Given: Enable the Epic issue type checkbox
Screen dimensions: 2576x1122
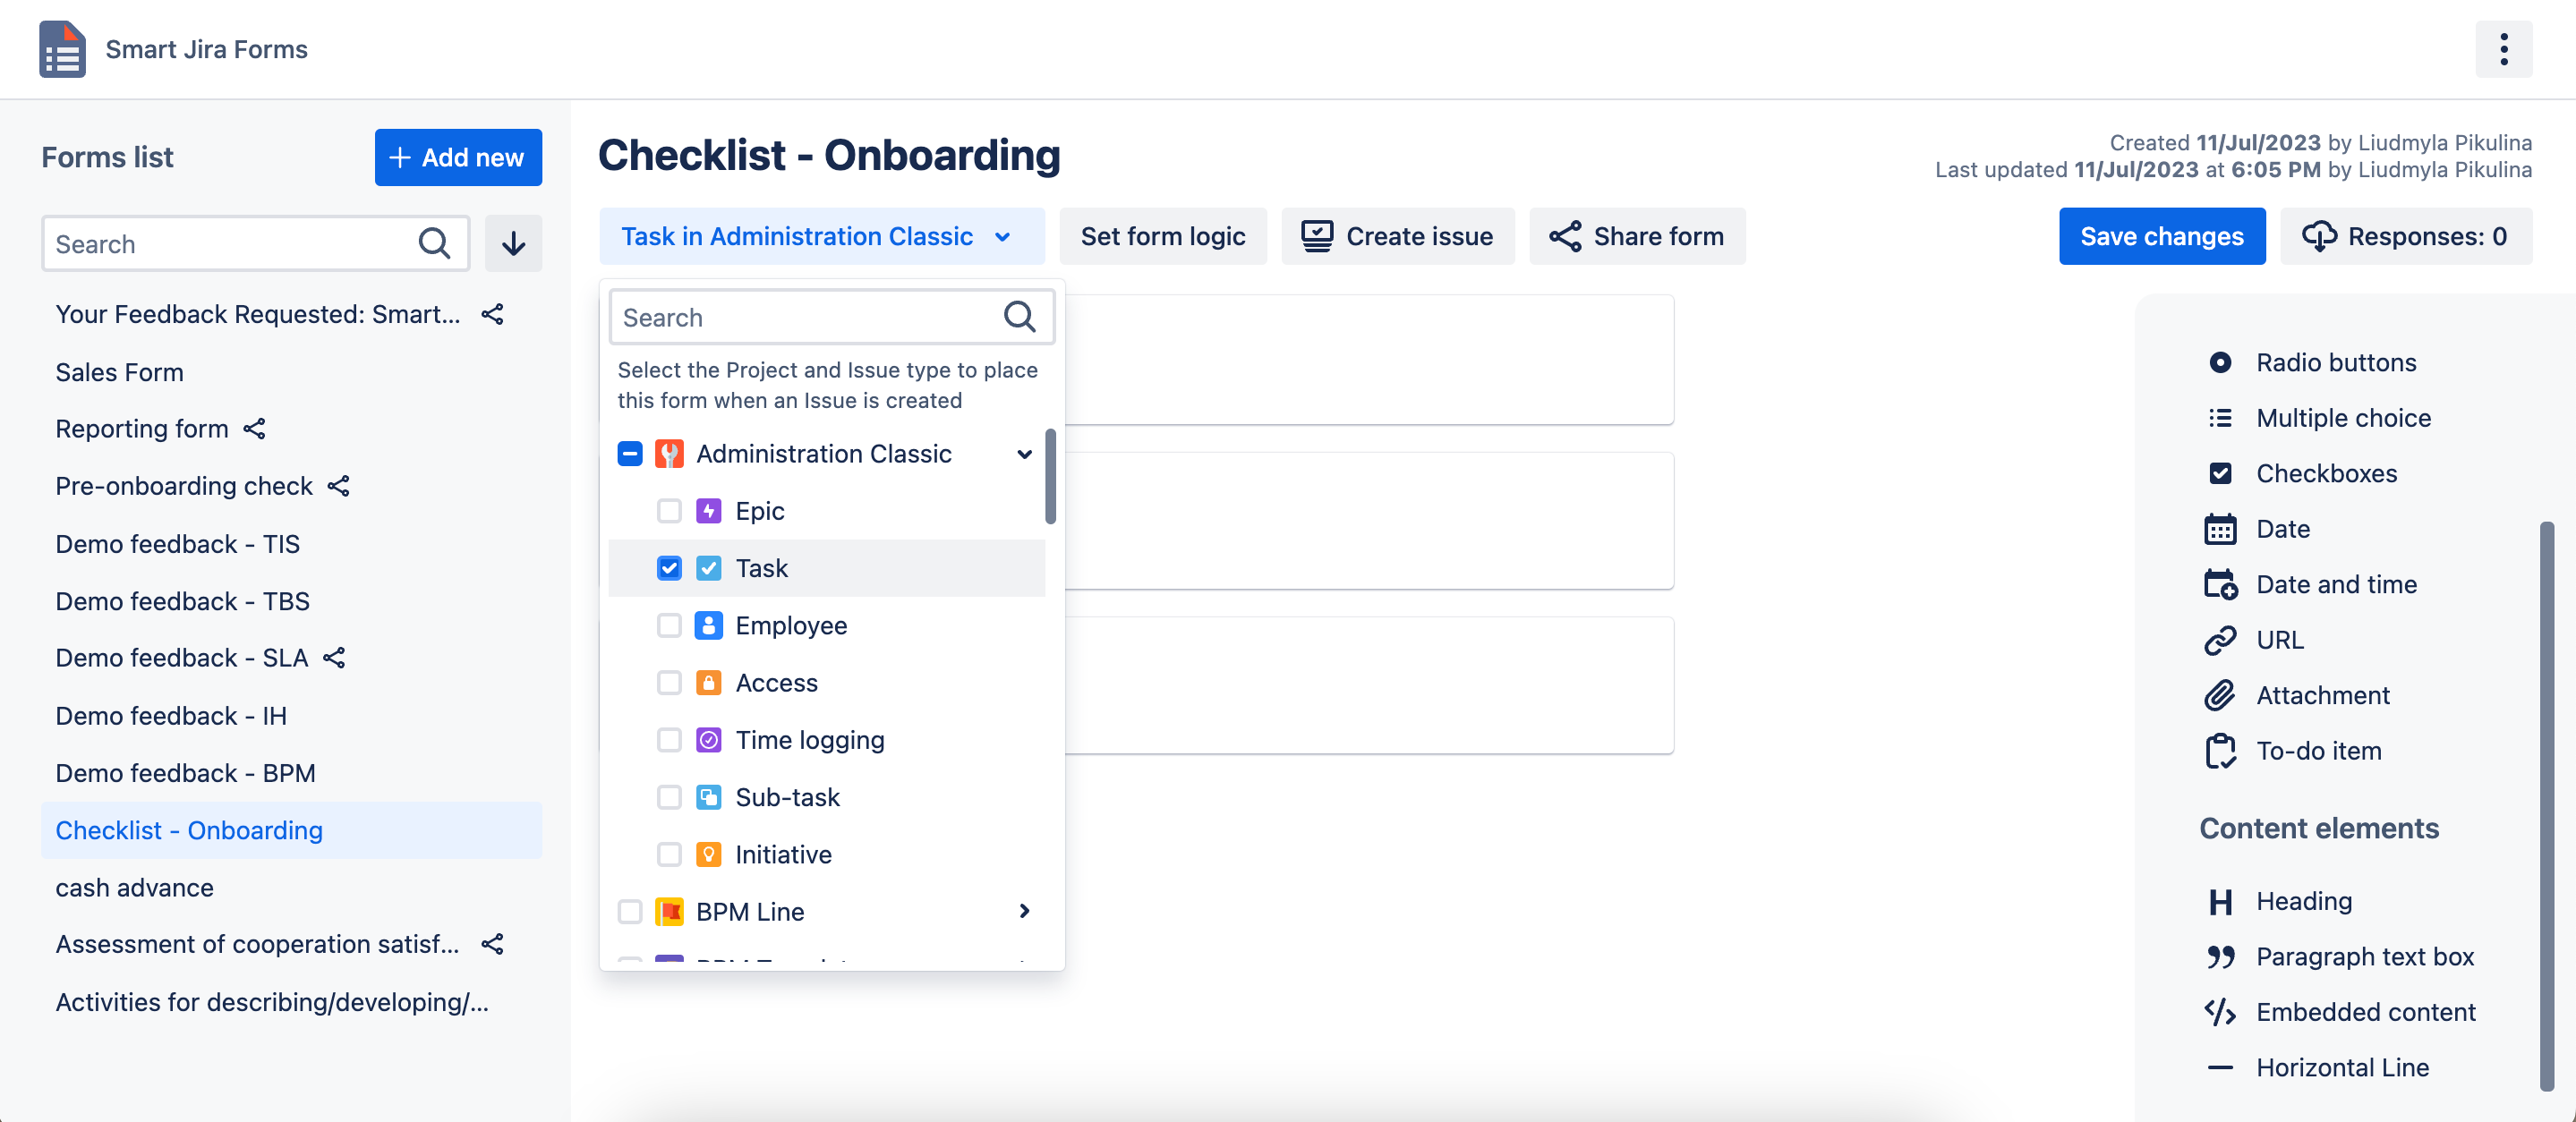Looking at the screenshot, I should (669, 511).
